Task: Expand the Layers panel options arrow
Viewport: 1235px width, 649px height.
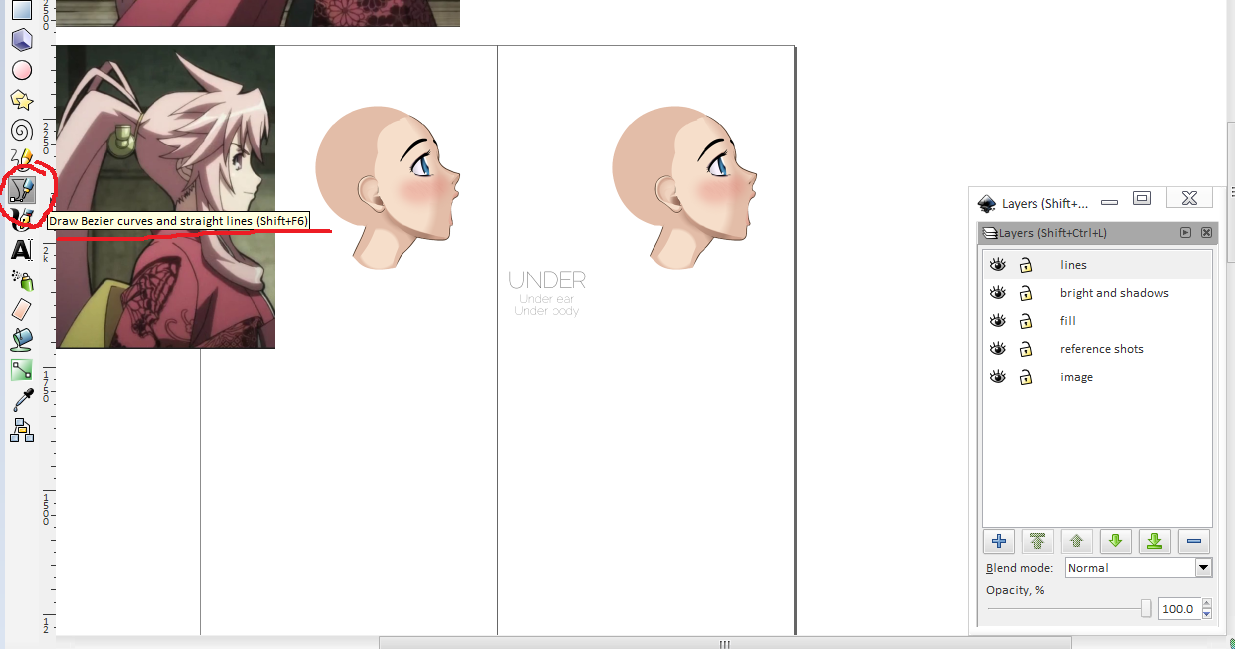Action: (x=1185, y=233)
